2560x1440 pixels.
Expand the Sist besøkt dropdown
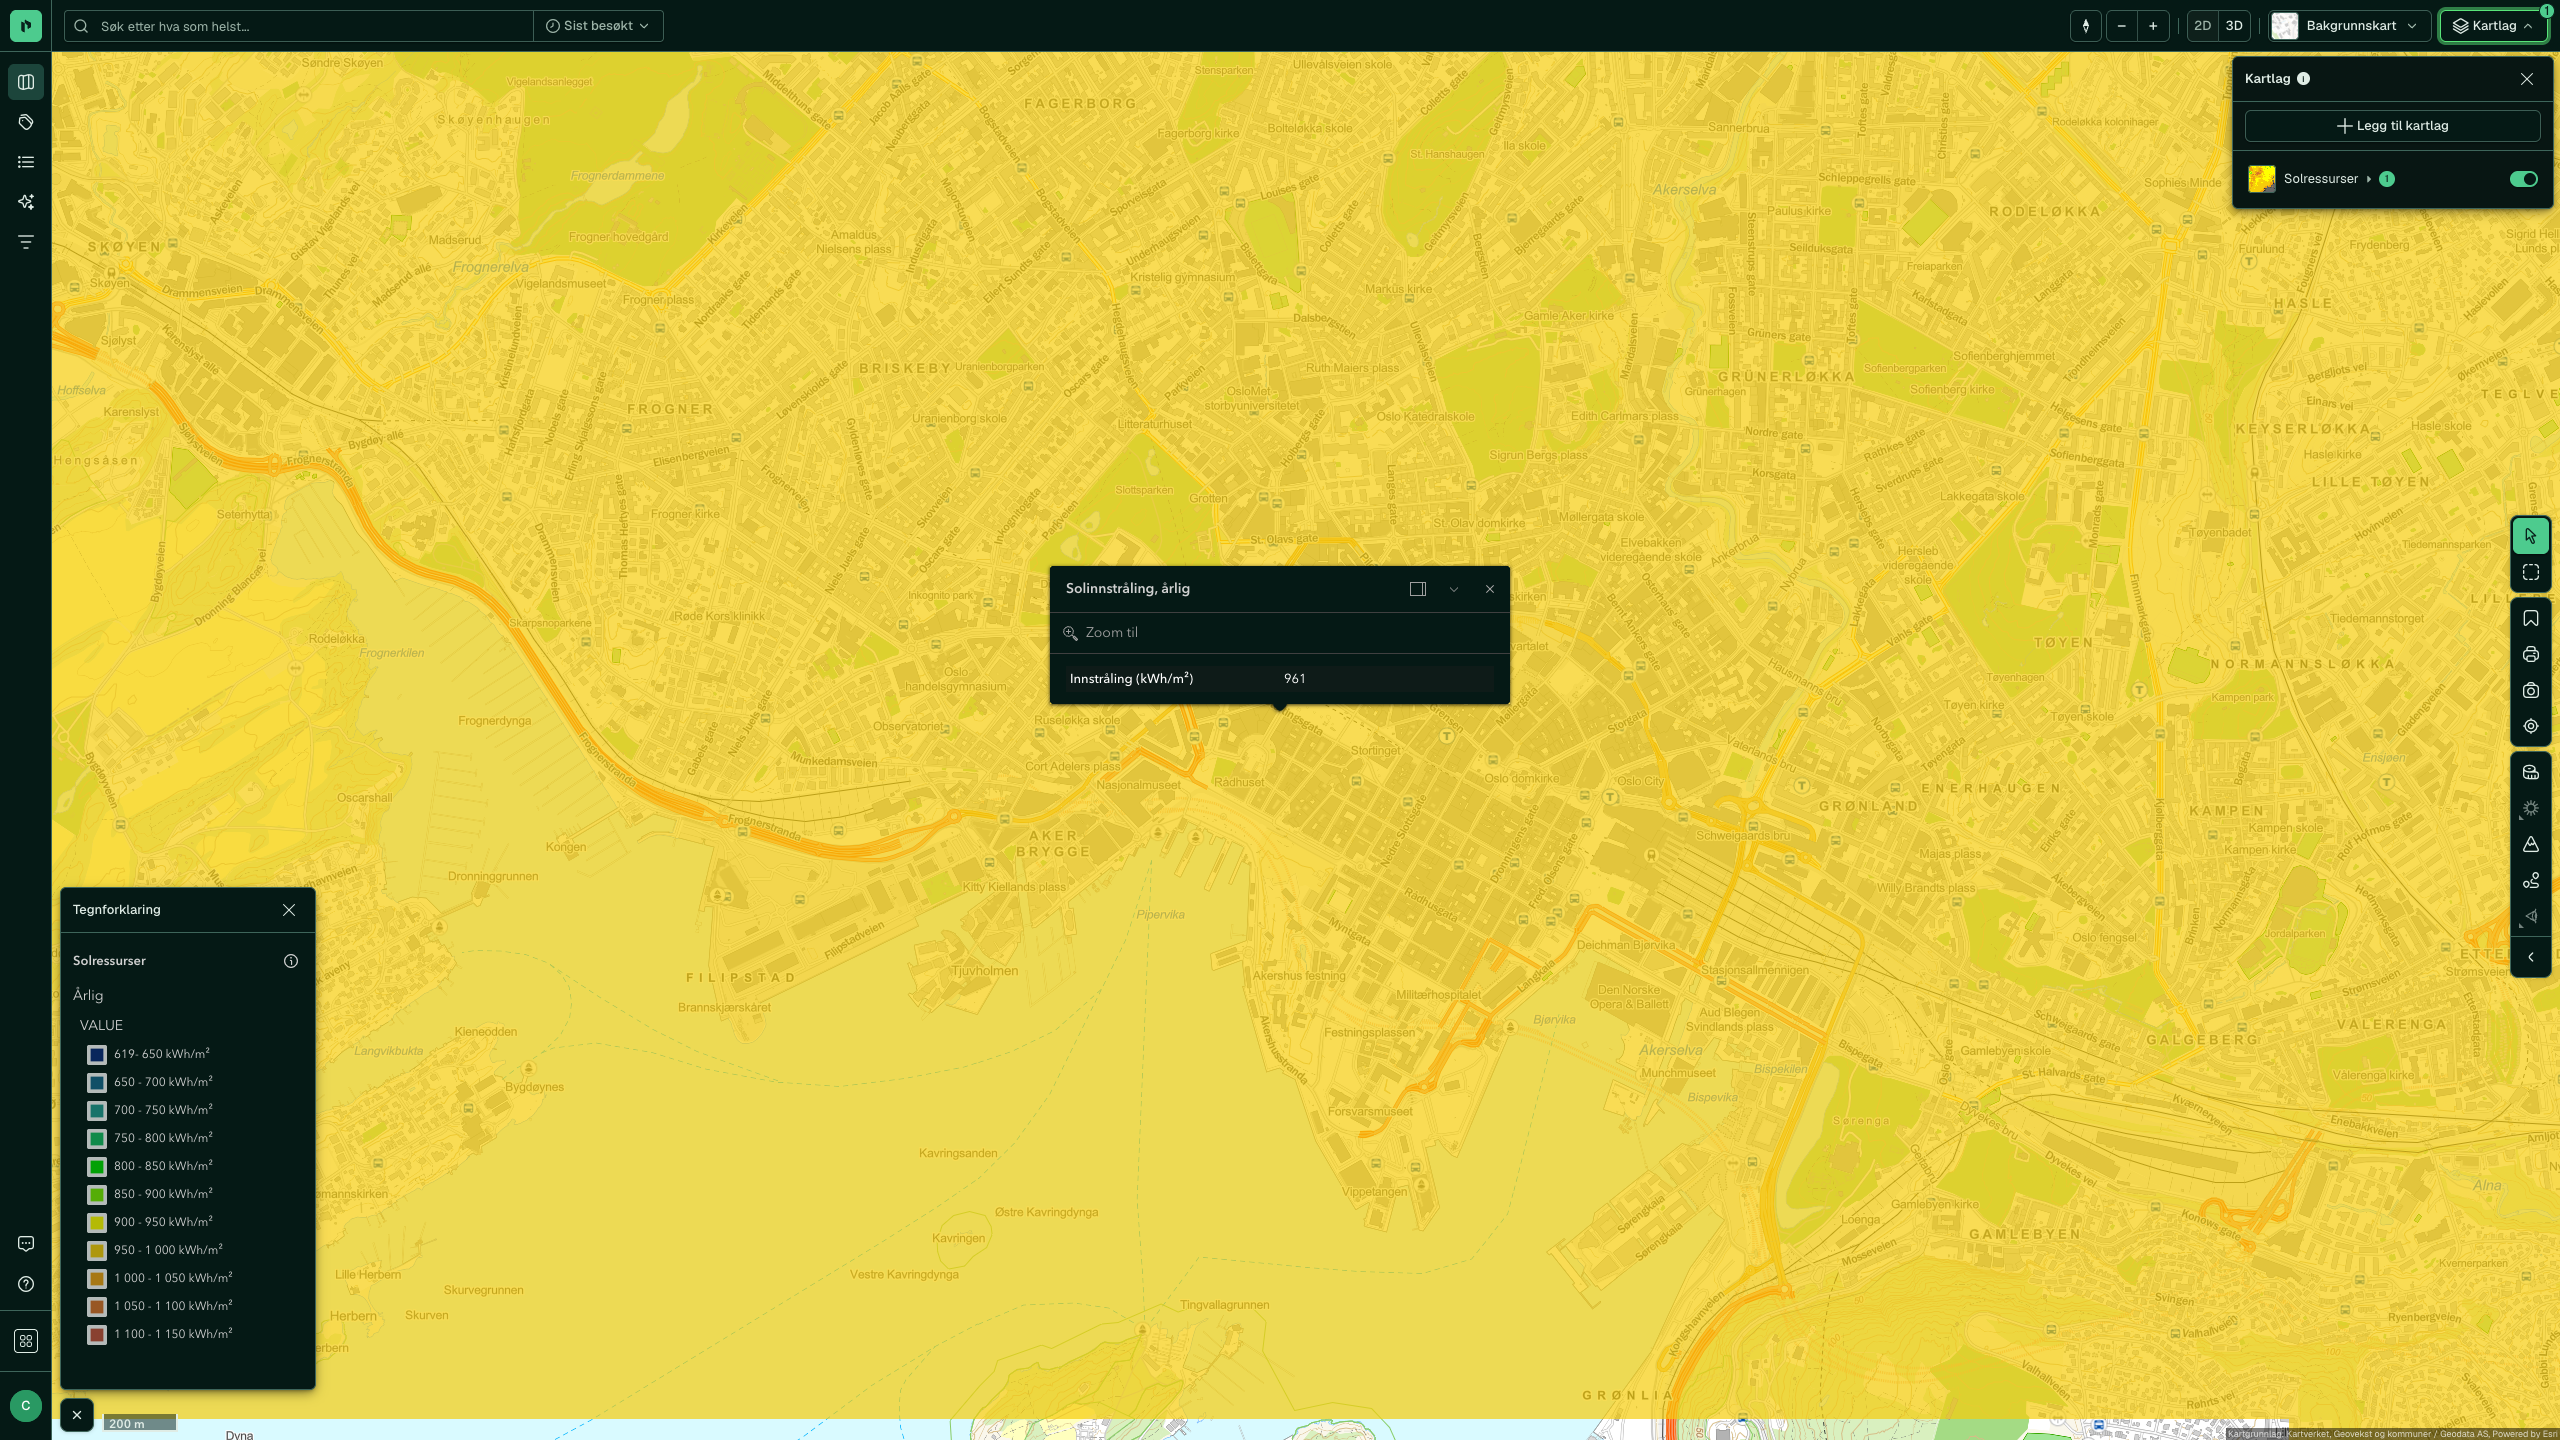click(598, 26)
